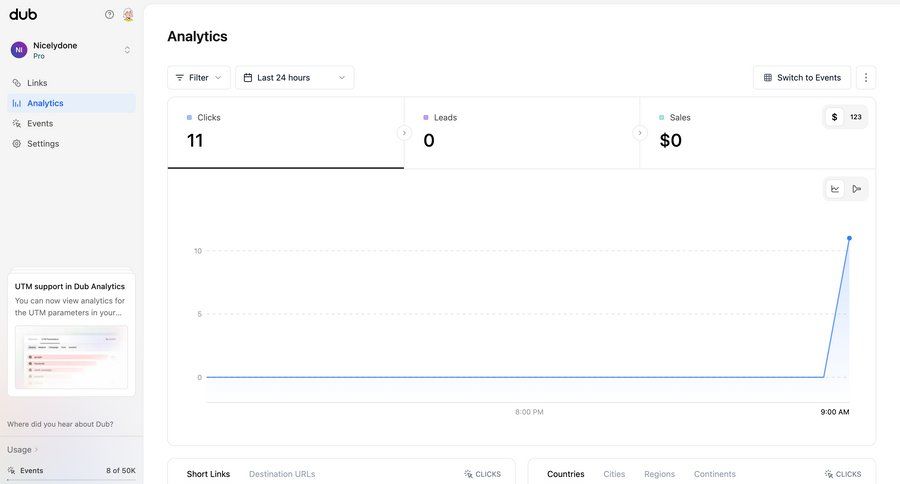Click Switch to Events button

click(x=802, y=78)
